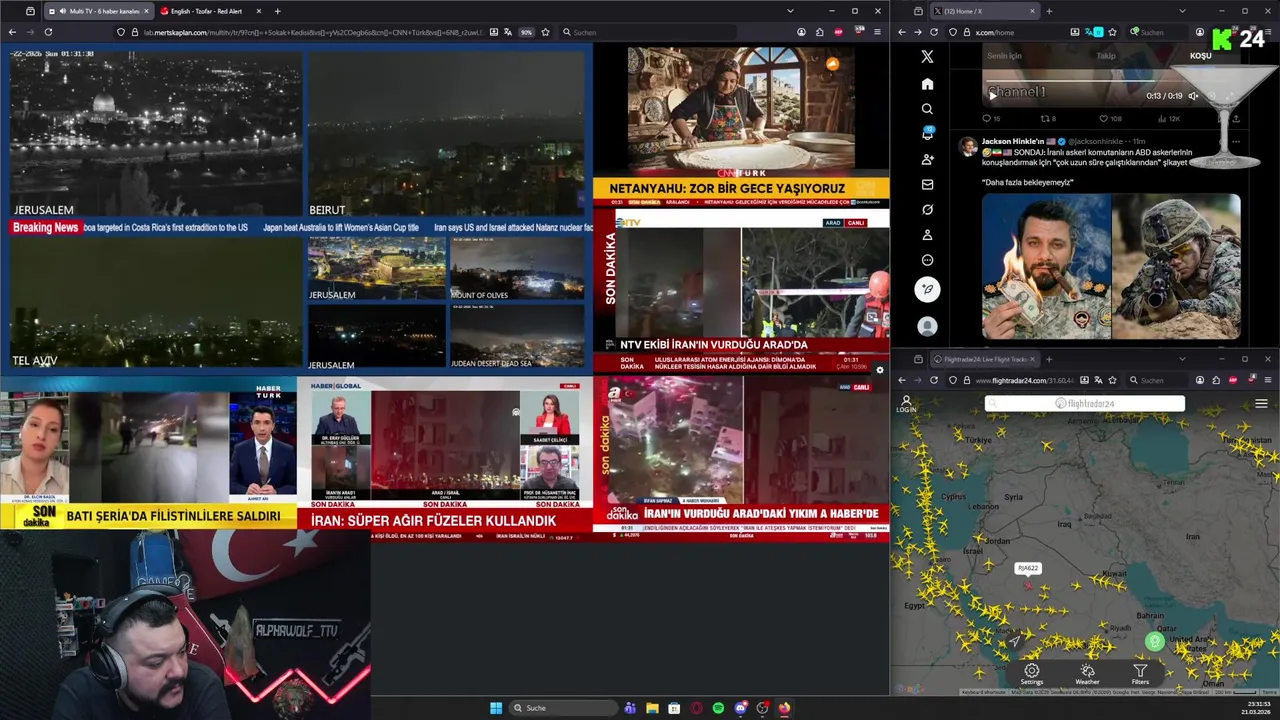Adjust 90% zoom indicator in address bar
This screenshot has width=1280, height=720.
526,32
